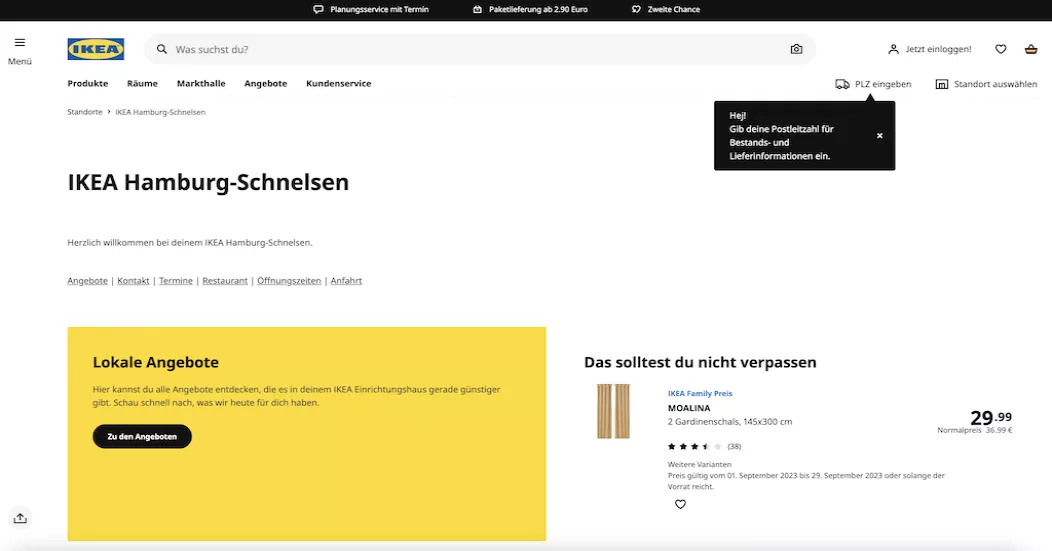This screenshot has height=551, width=1052.
Task: Click the MOALINA star rating
Action: coord(695,446)
